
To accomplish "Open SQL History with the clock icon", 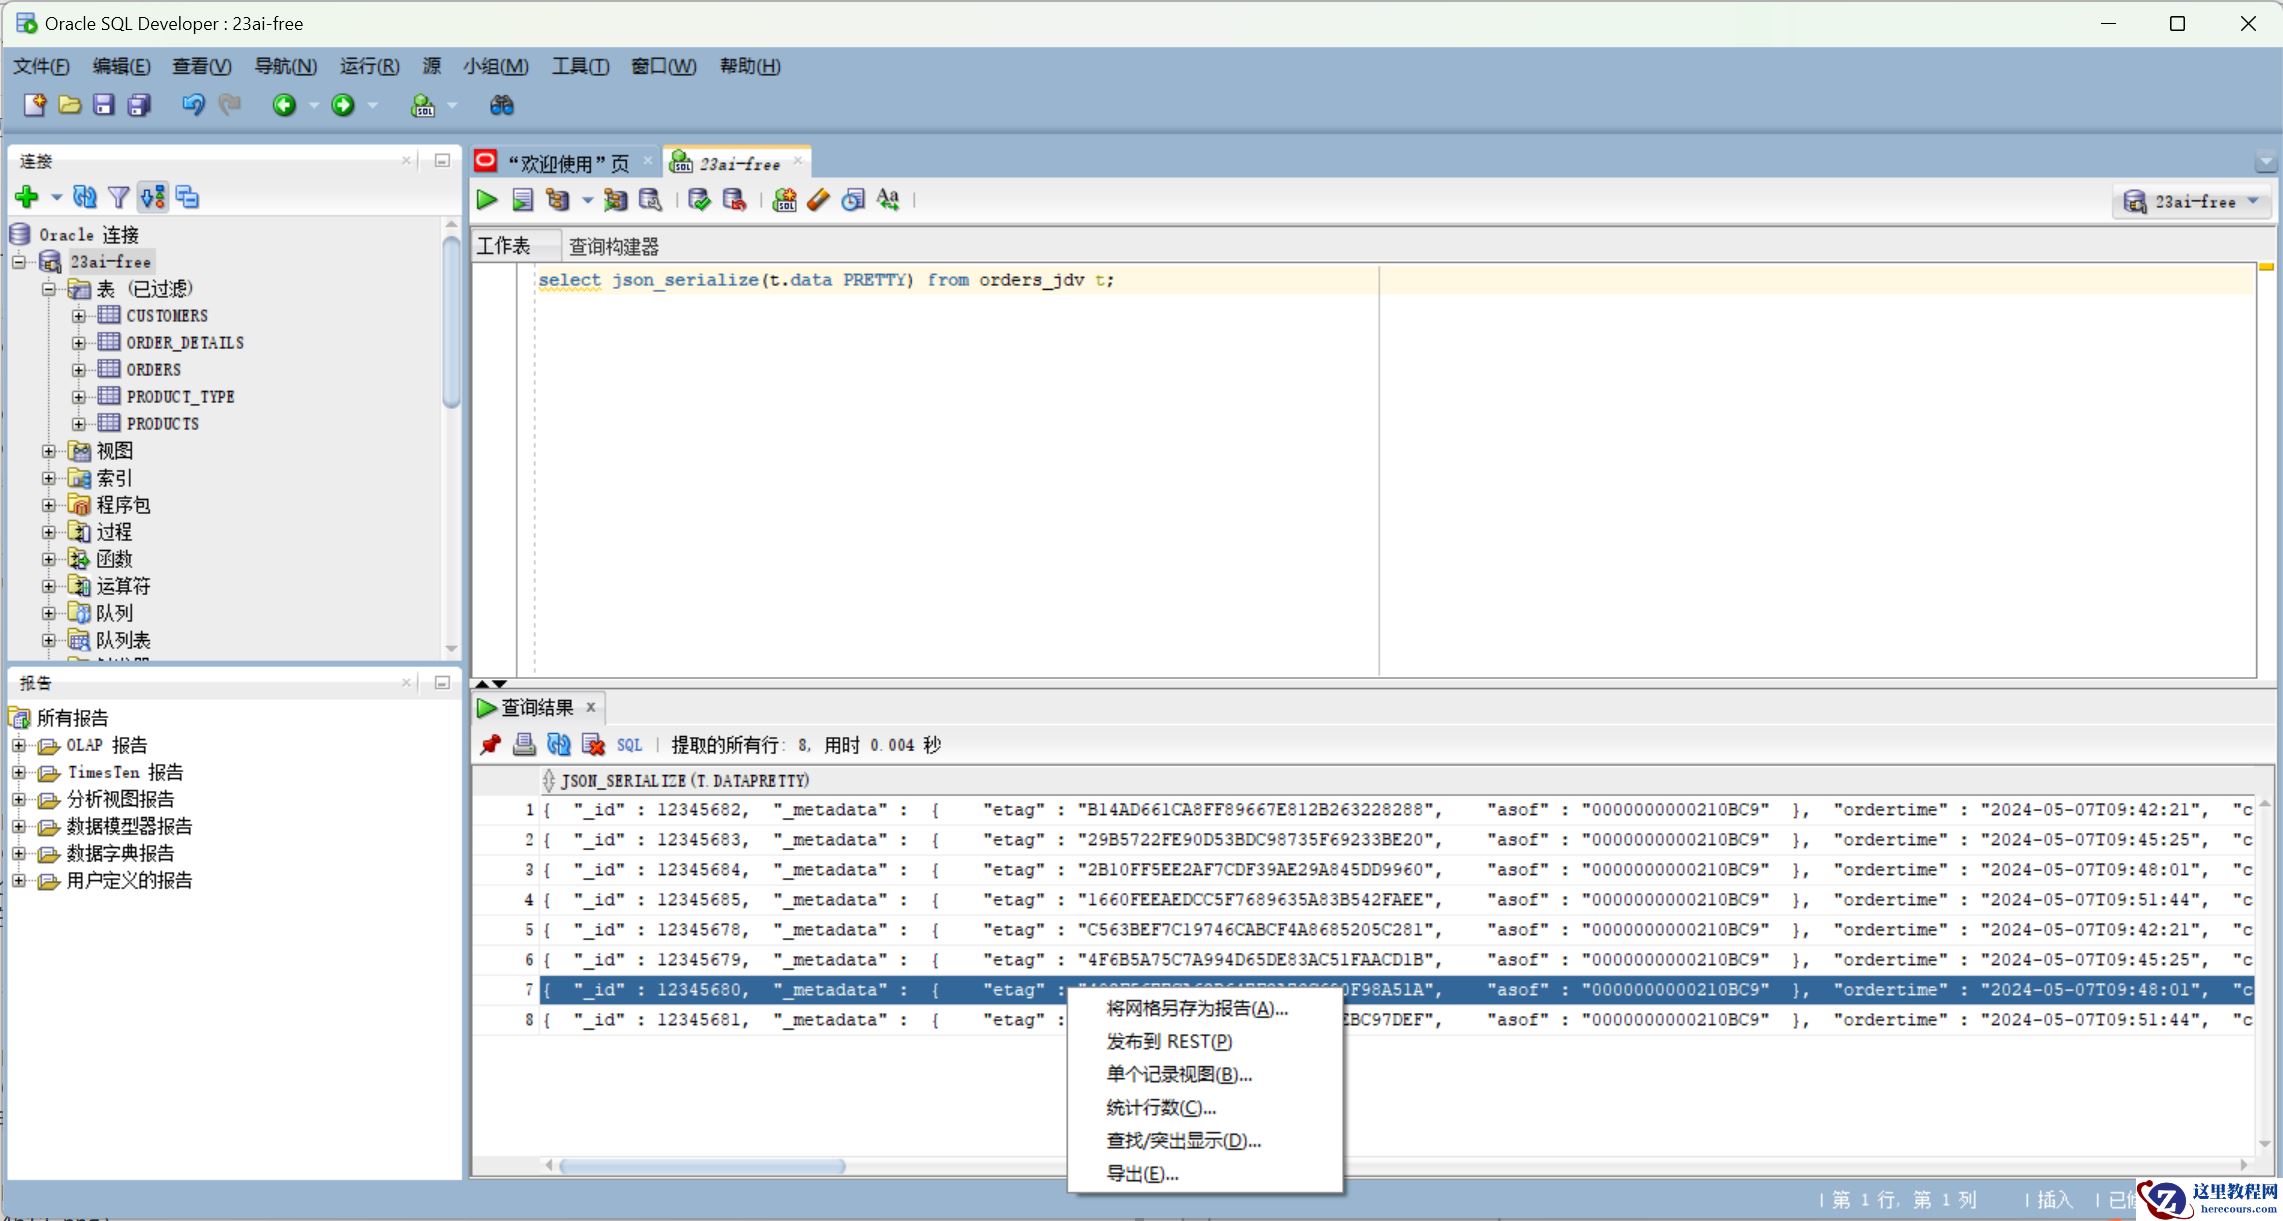I will click(x=852, y=200).
